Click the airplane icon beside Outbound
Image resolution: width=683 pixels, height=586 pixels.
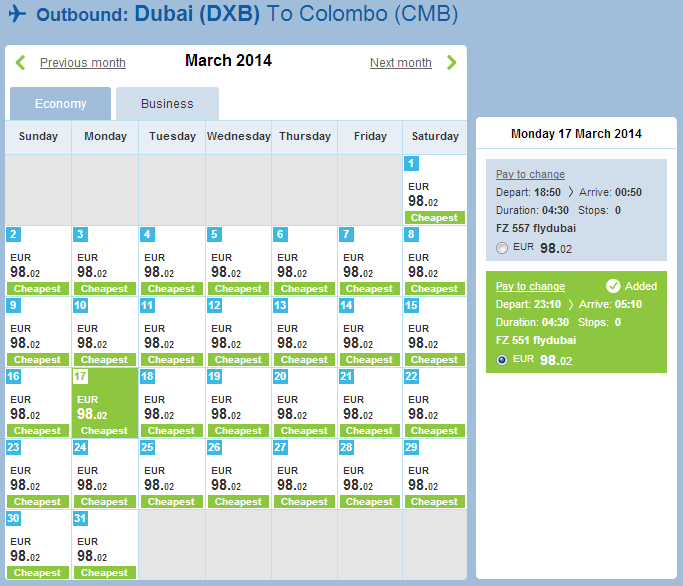point(17,13)
